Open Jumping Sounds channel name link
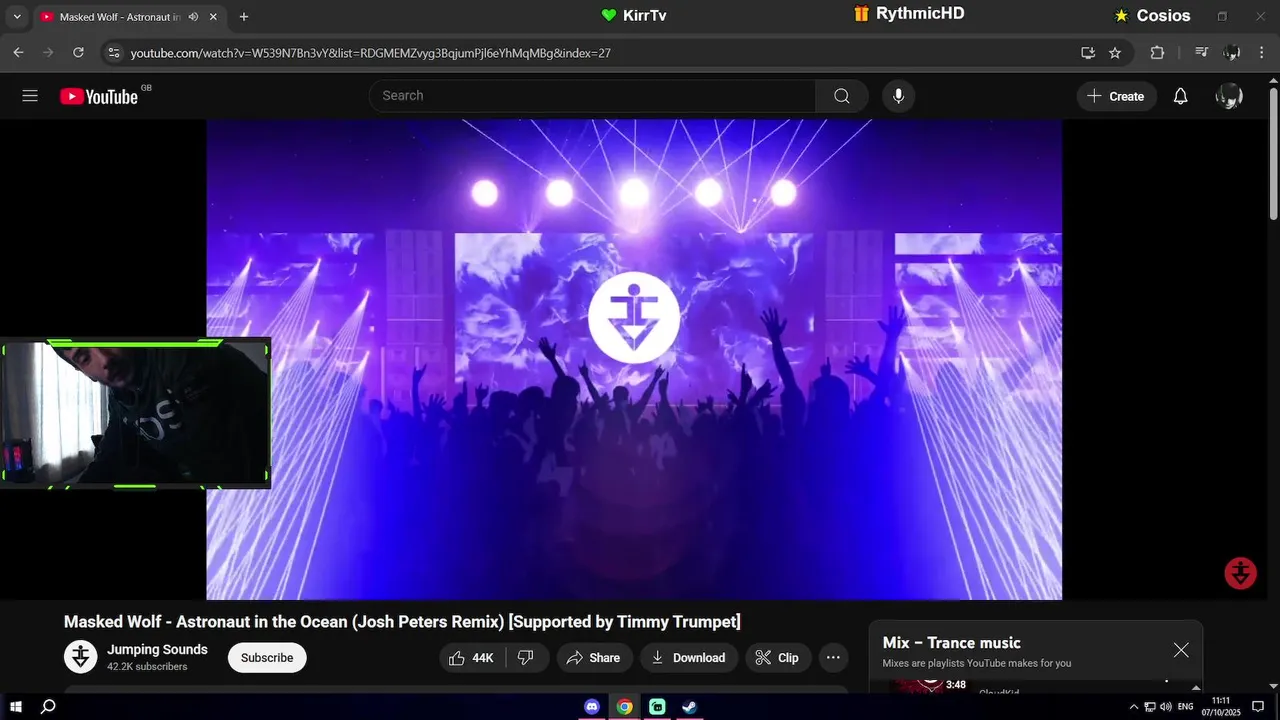Screen dimensions: 1280x720 [x=157, y=649]
